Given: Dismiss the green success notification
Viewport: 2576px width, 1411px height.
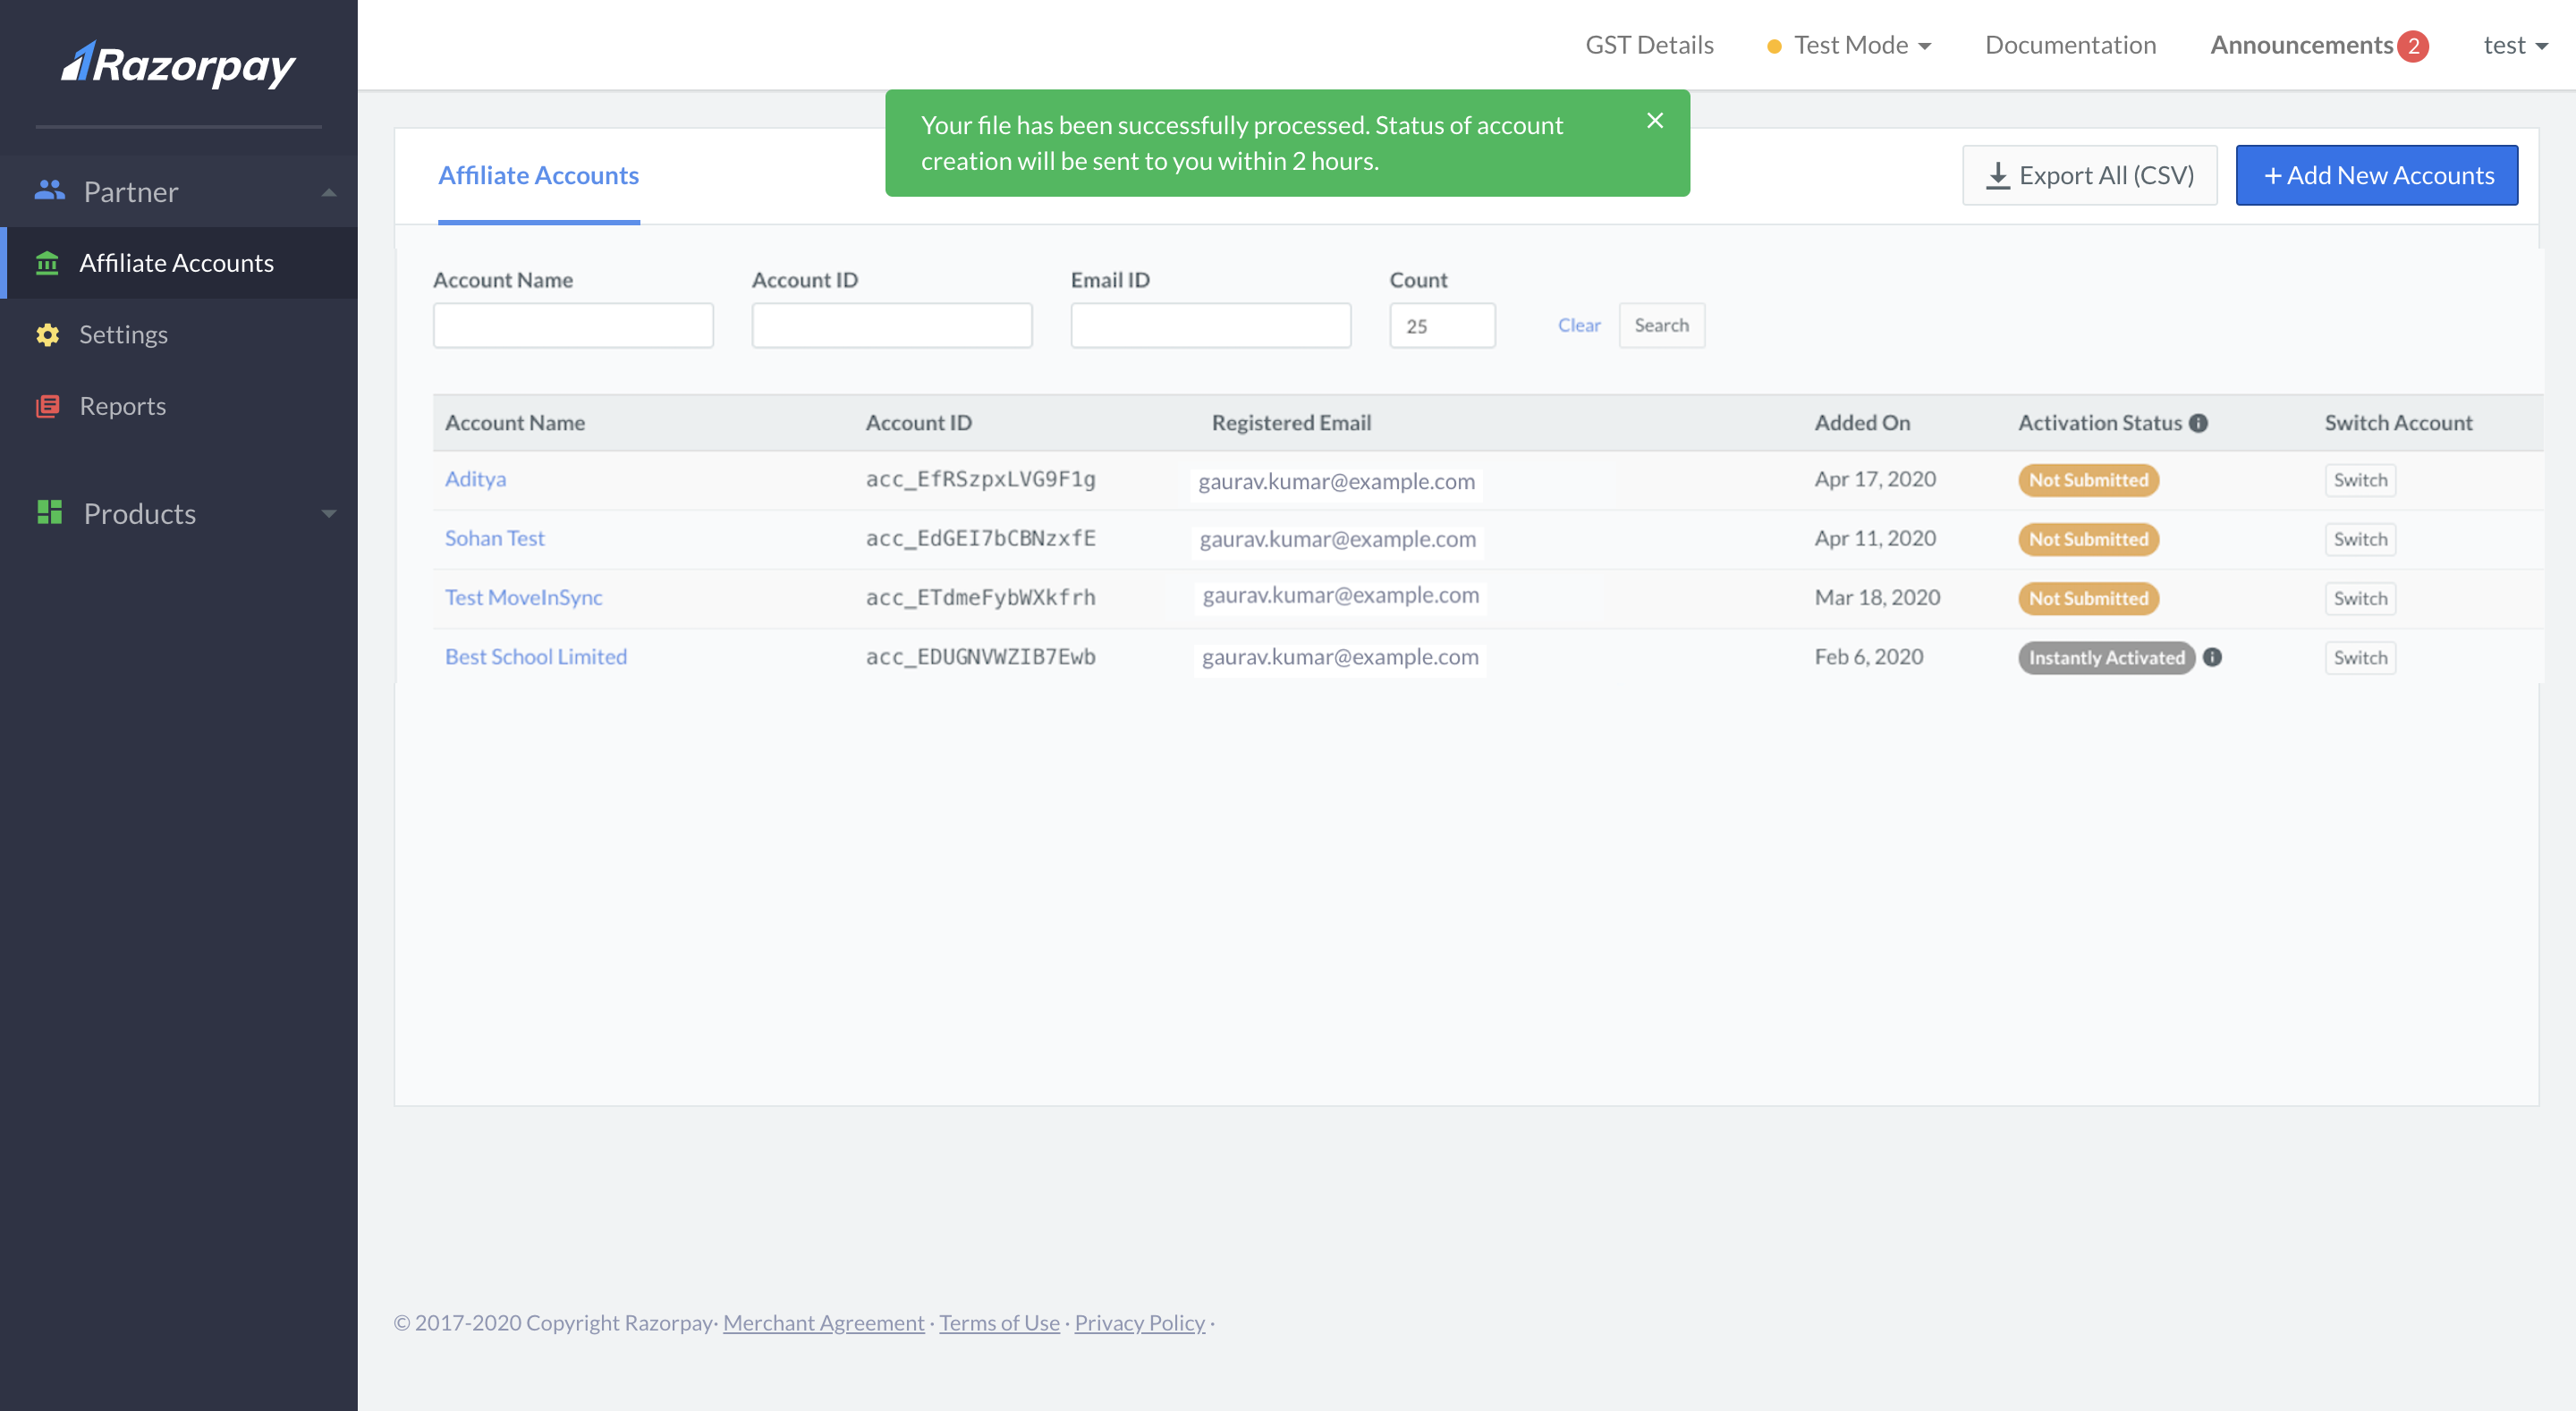Looking at the screenshot, I should [x=1655, y=120].
